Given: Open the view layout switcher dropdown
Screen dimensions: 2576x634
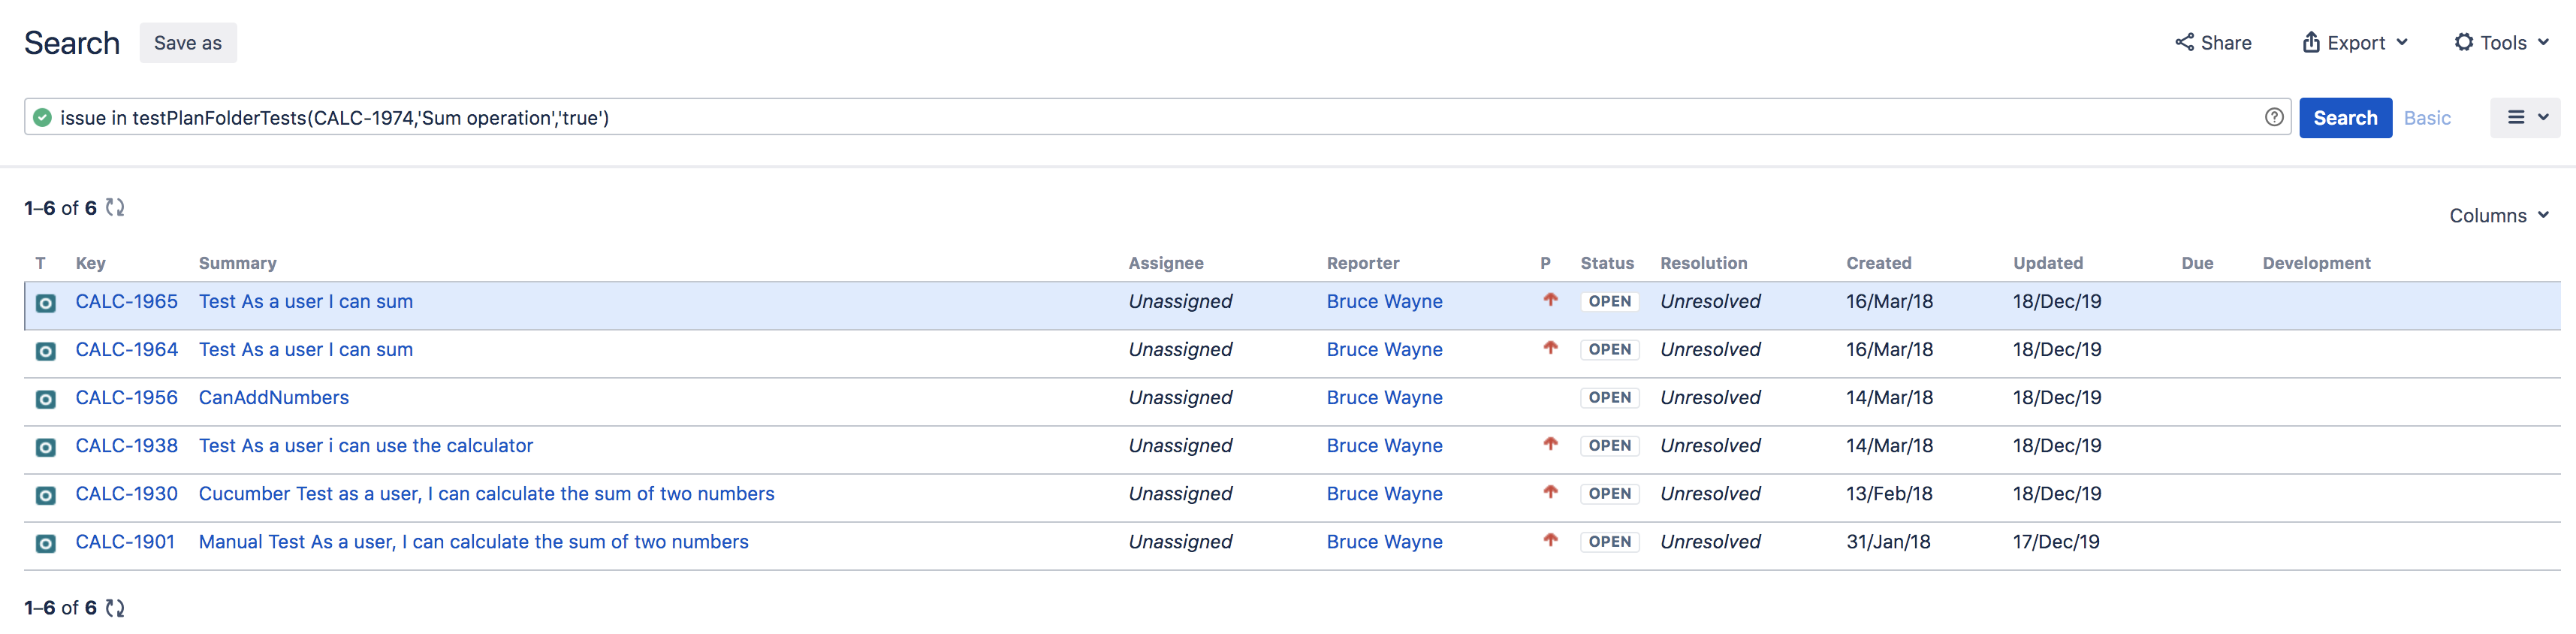Looking at the screenshot, I should coord(2525,118).
